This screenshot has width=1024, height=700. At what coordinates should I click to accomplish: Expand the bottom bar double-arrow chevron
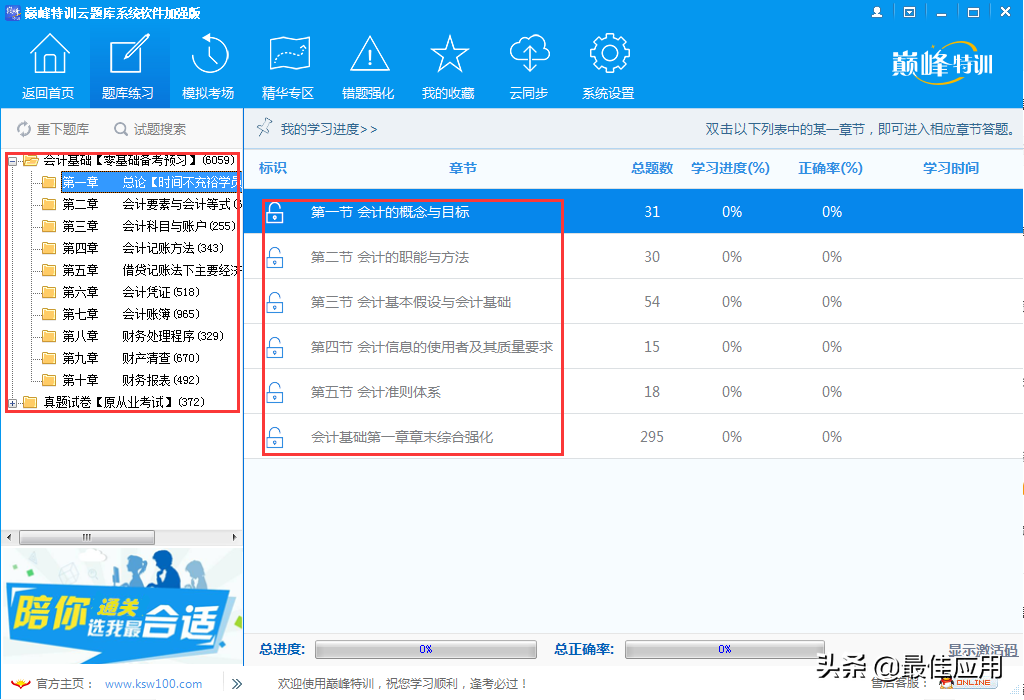pyautogui.click(x=237, y=684)
